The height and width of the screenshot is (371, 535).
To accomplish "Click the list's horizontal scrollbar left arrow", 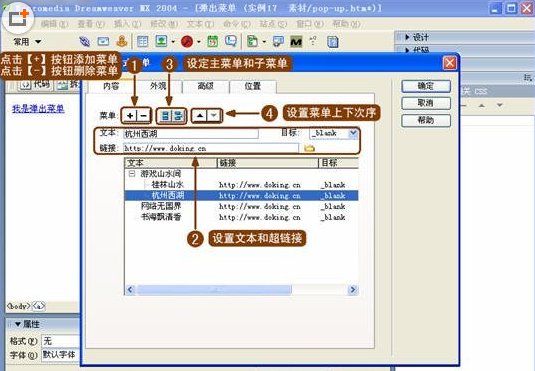I will pyautogui.click(x=130, y=290).
